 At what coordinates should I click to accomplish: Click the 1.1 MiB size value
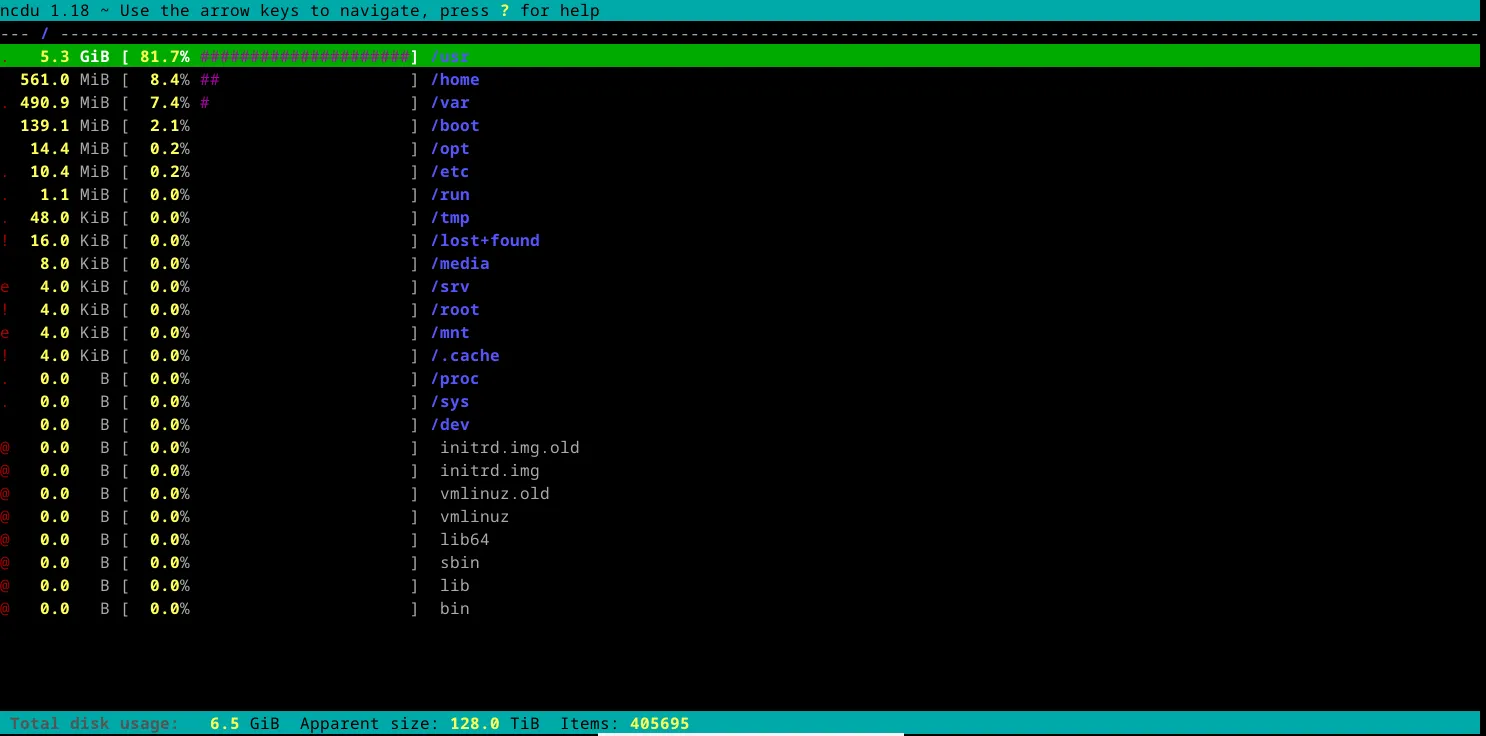(75, 195)
